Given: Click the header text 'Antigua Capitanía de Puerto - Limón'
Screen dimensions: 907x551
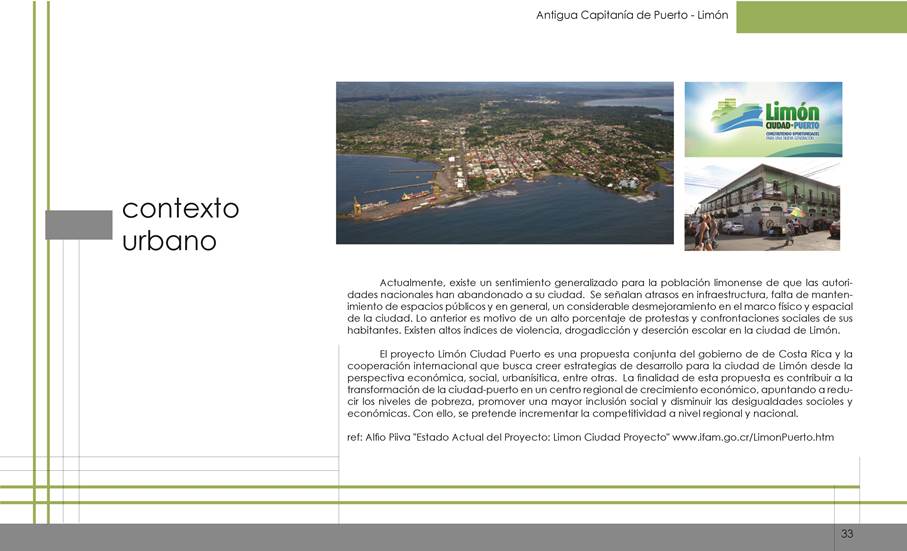Looking at the screenshot, I should 632,16.
